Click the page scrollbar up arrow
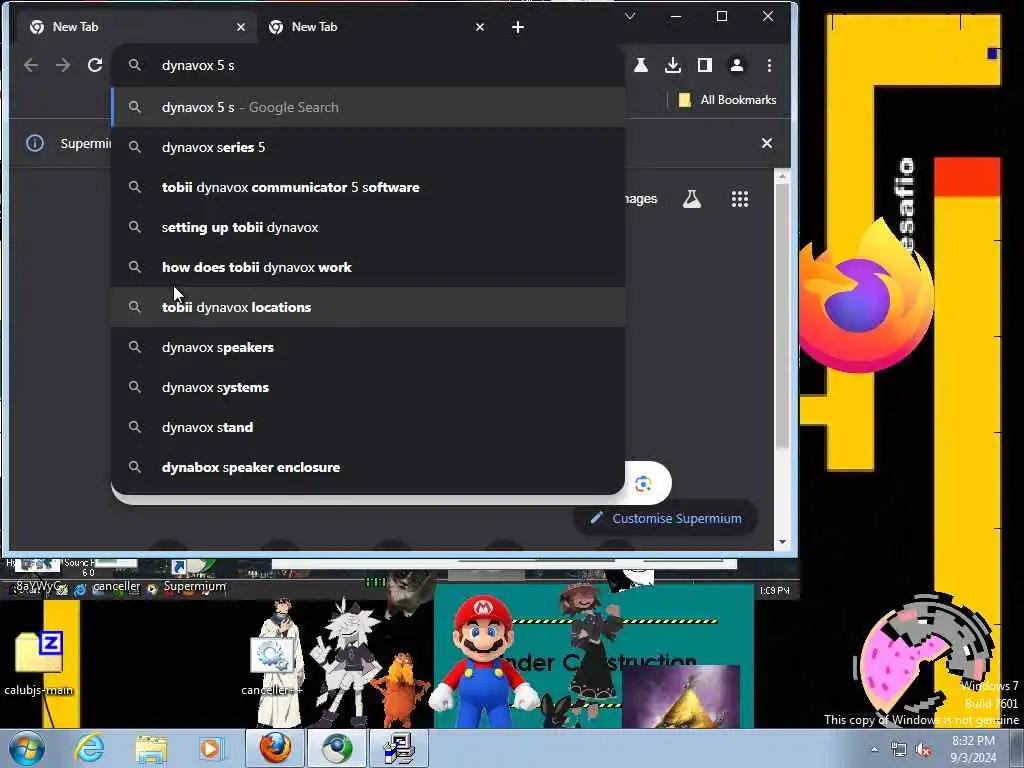Screen dimensions: 1024x768 [x=782, y=177]
